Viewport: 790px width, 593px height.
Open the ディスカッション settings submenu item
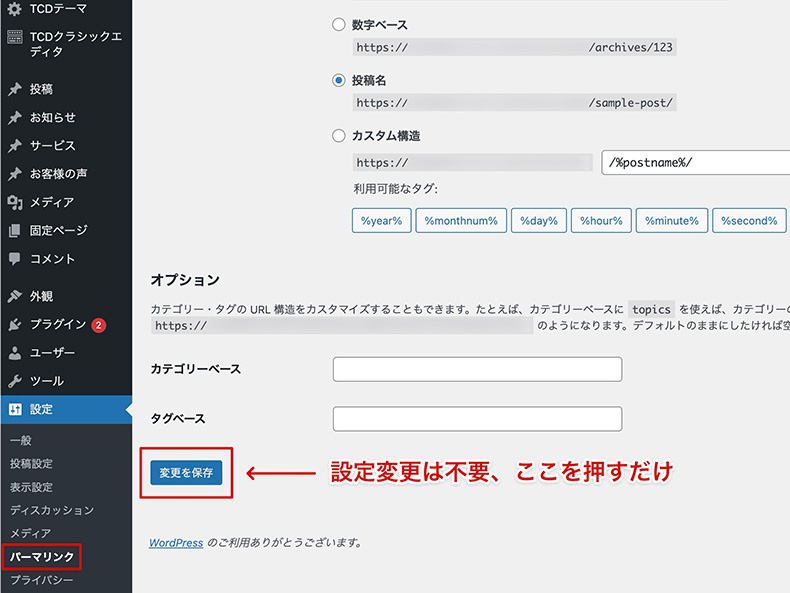point(52,510)
